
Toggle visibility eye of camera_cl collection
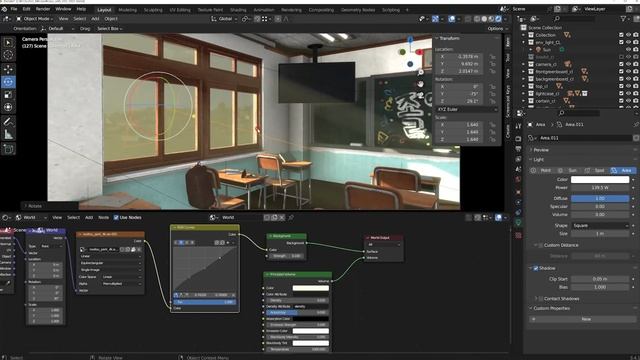[629, 64]
